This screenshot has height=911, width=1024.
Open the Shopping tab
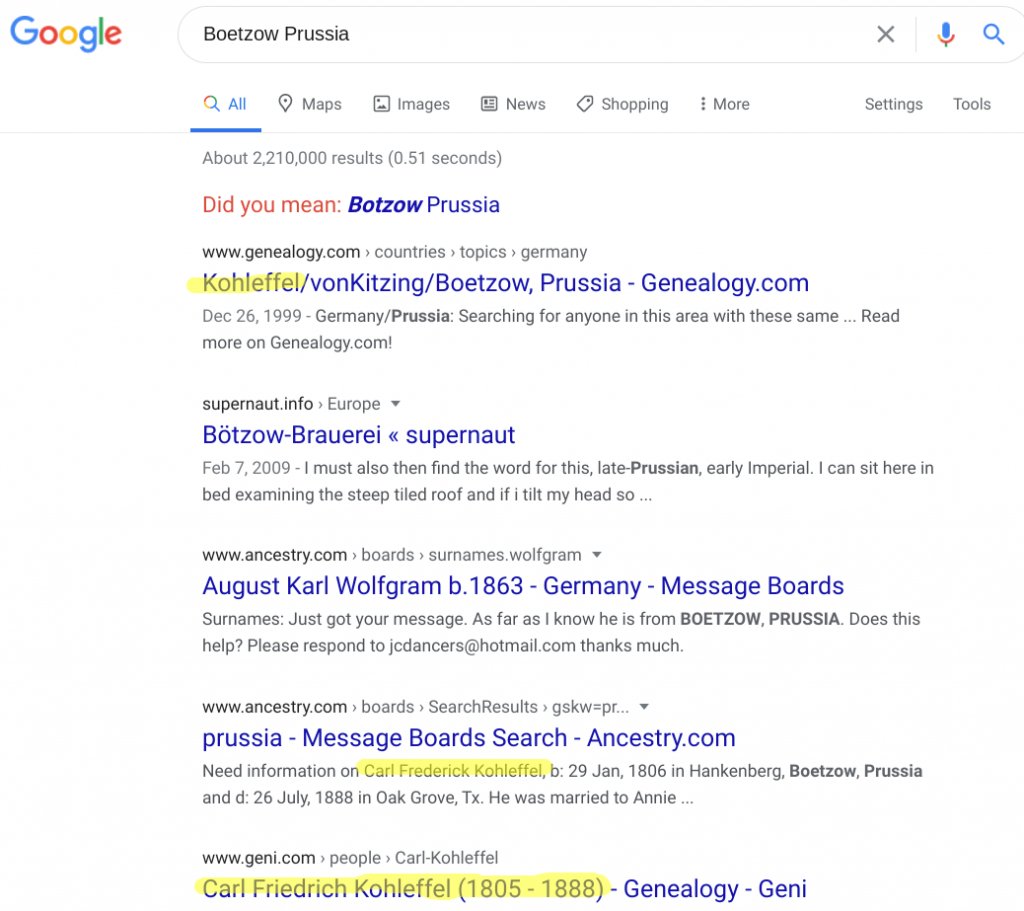(x=622, y=104)
